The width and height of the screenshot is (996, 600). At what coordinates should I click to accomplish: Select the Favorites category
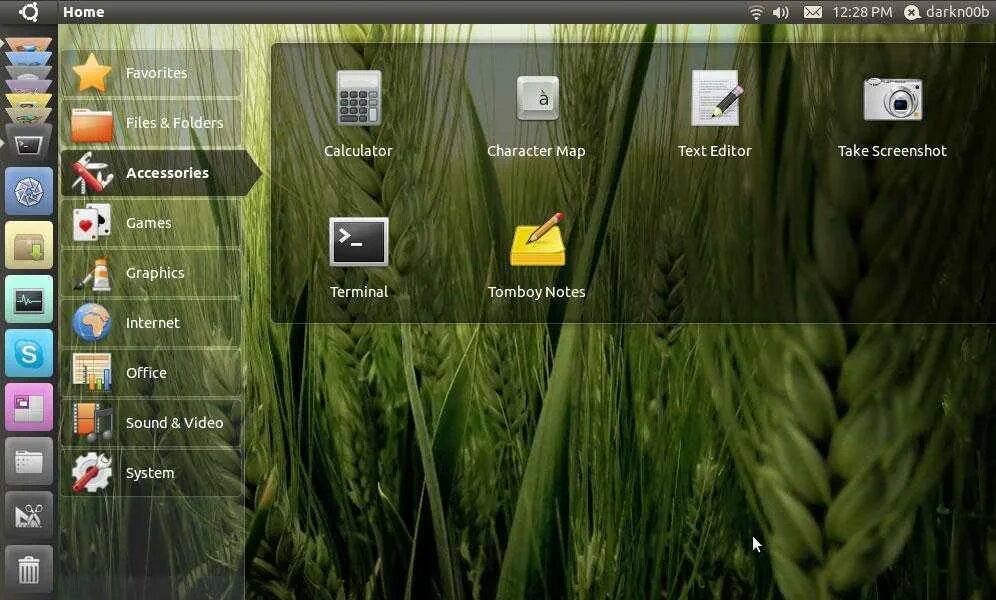[151, 73]
